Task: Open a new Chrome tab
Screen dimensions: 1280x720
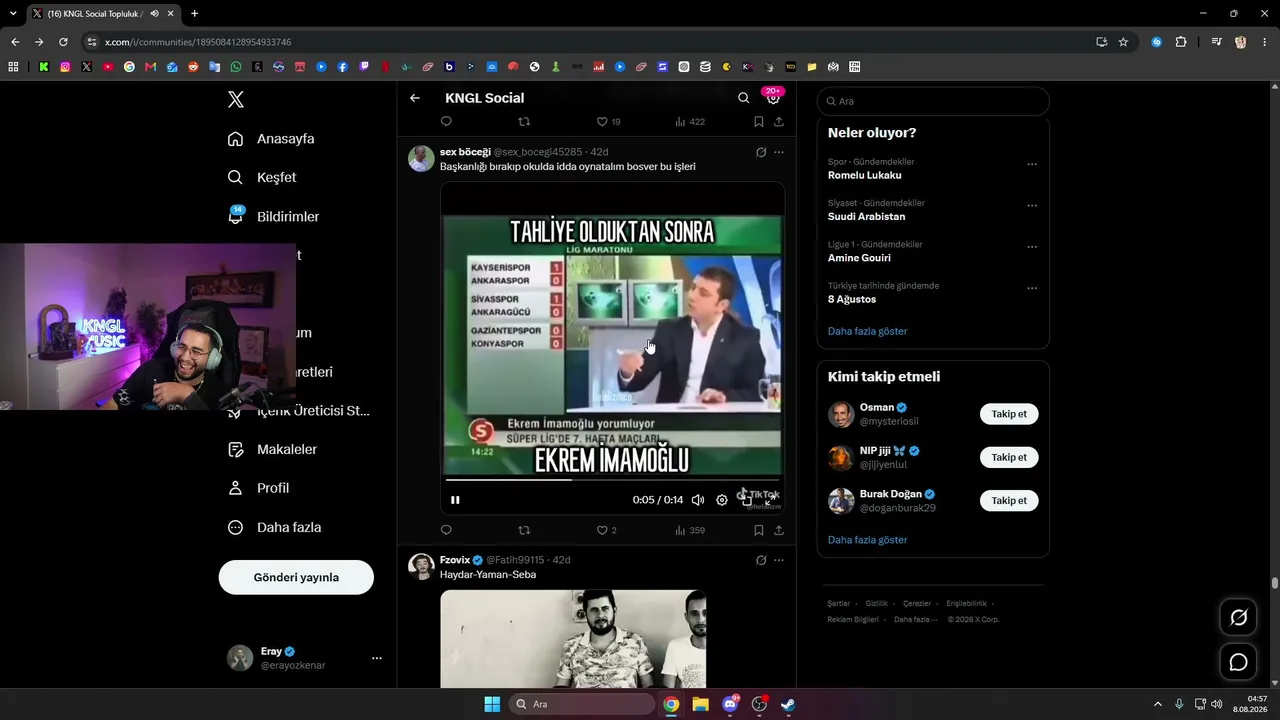Action: [x=194, y=14]
